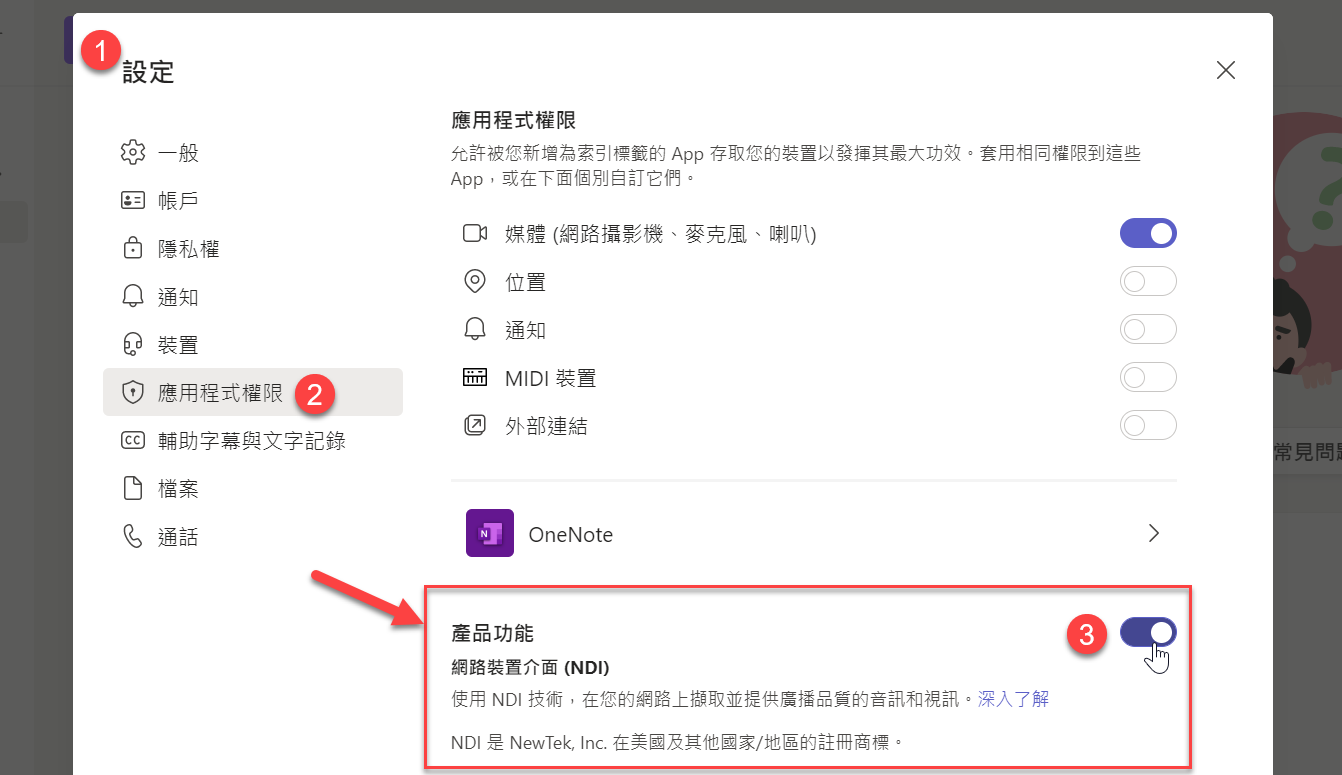This screenshot has width=1342, height=775.
Task: Open the 一般 settings gear icon
Action: tap(133, 153)
